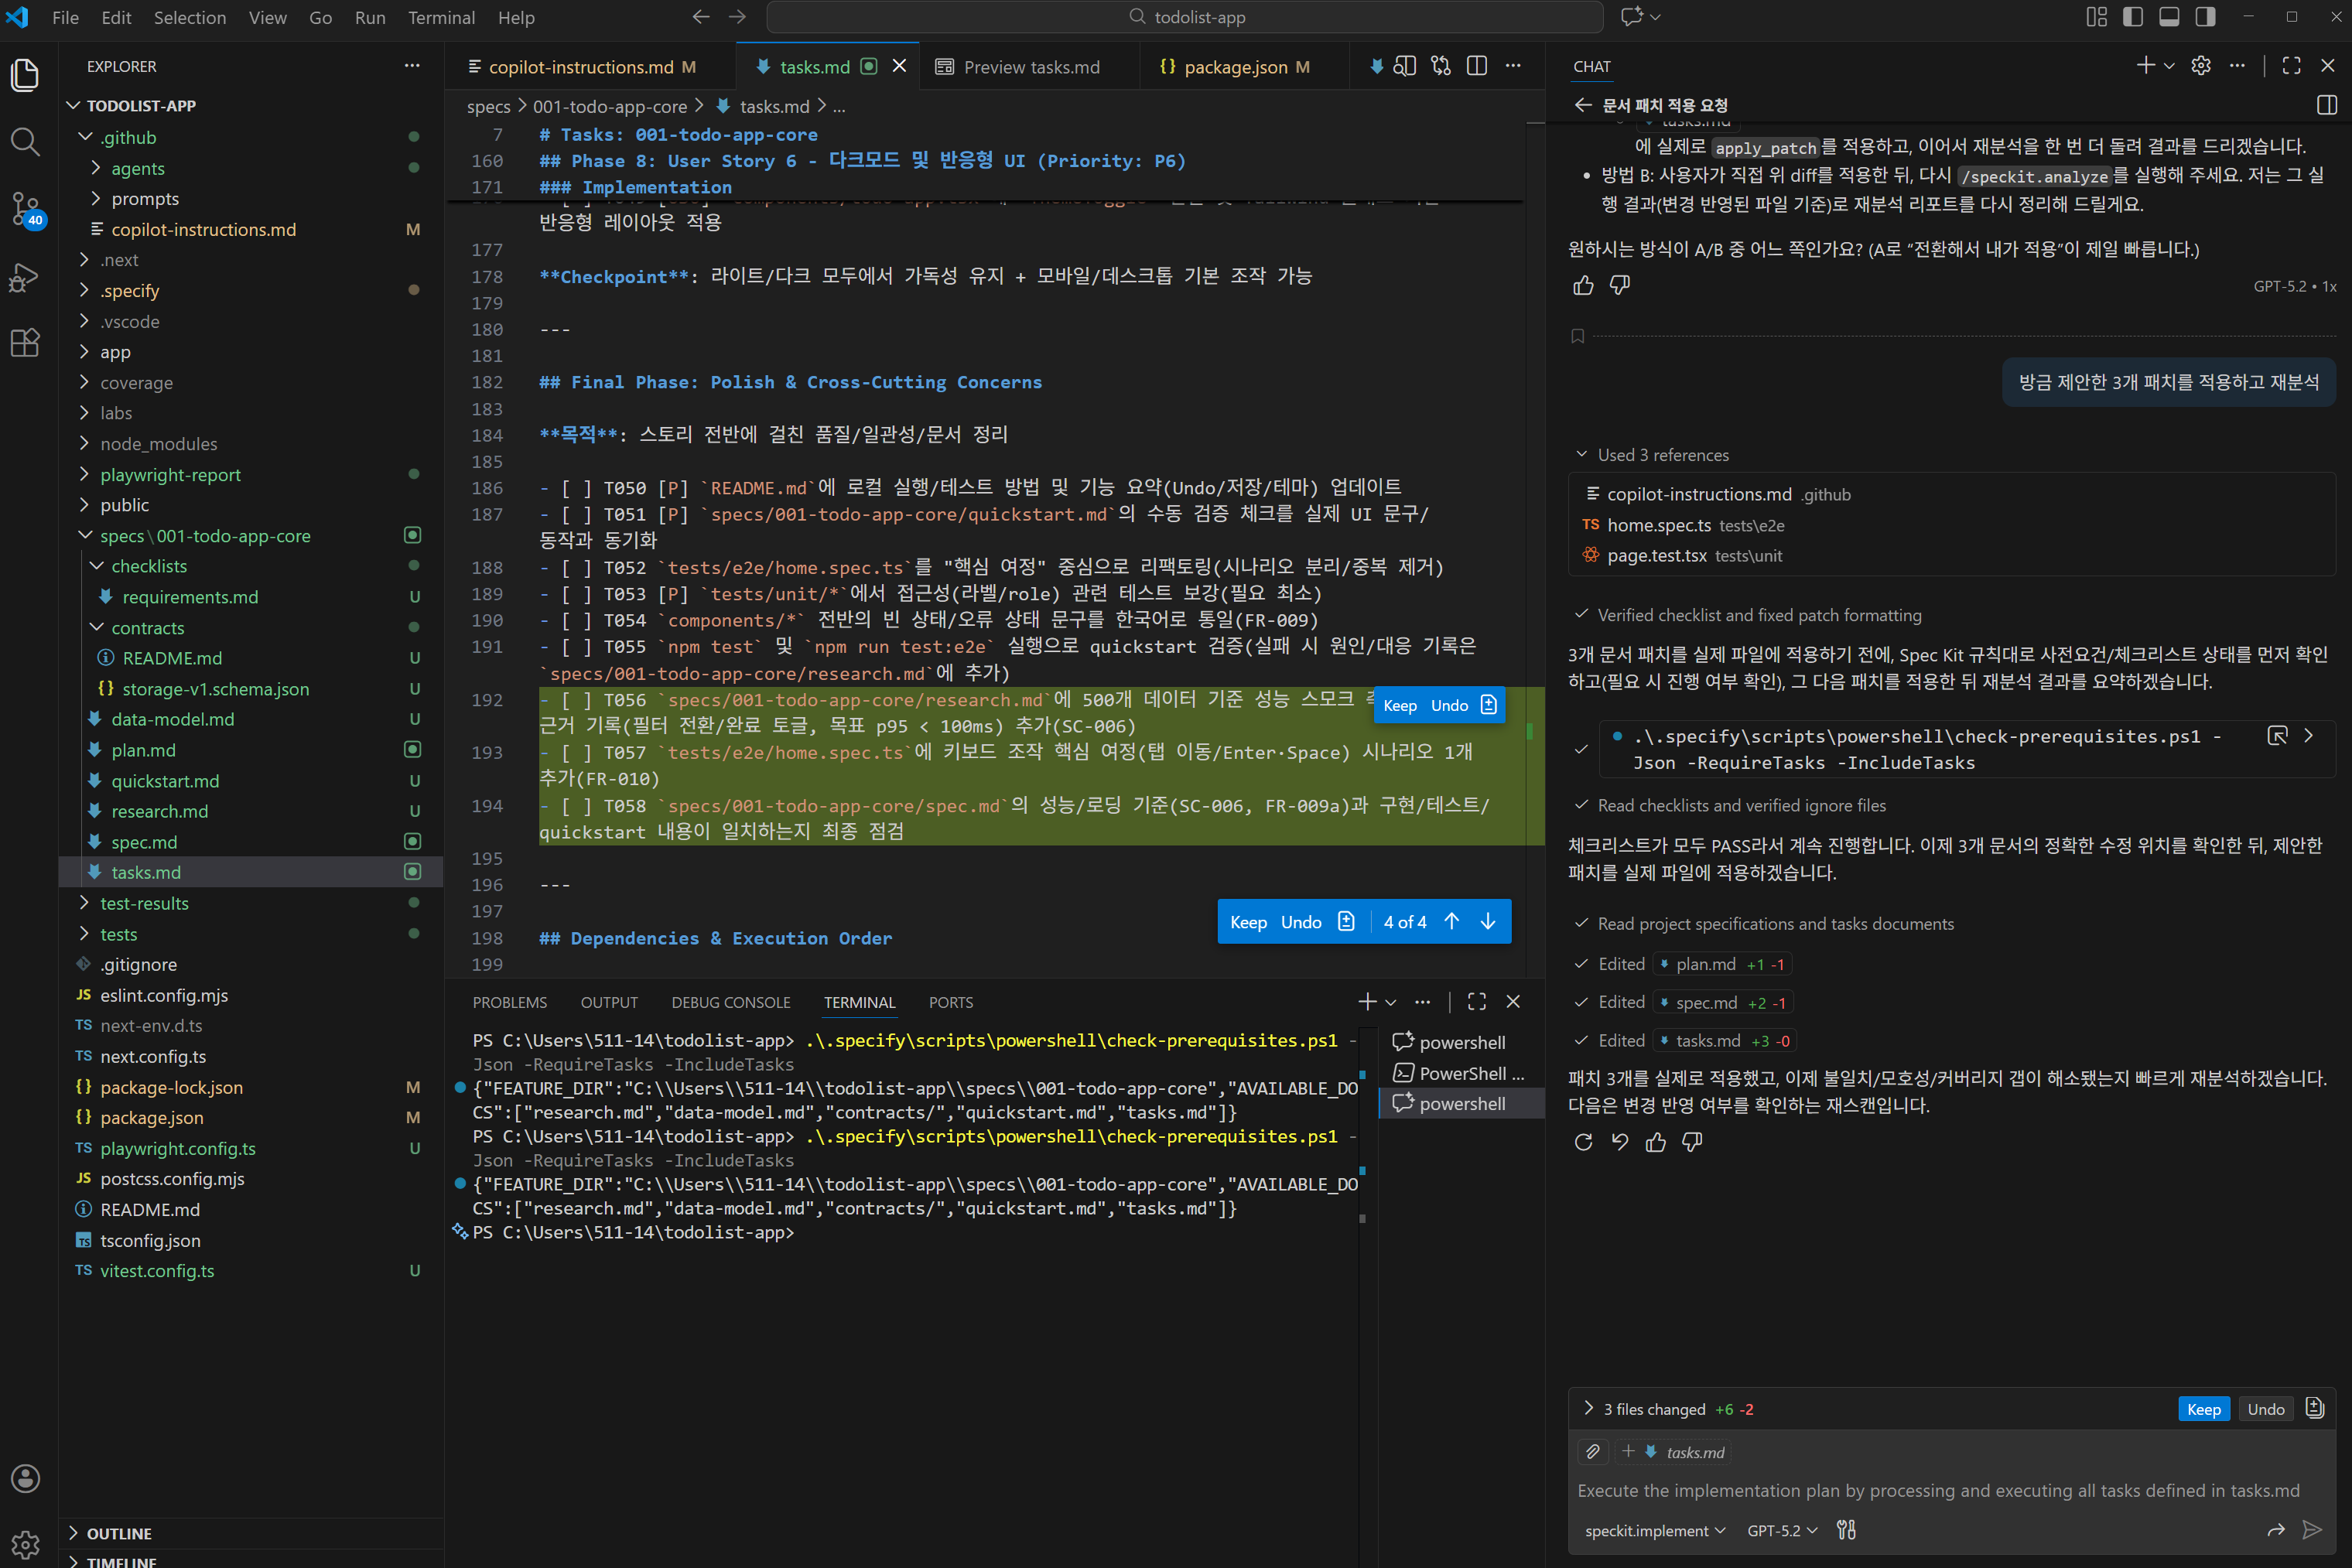2352x1568 pixels.
Task: Click the split editor right icon
Action: (1476, 66)
